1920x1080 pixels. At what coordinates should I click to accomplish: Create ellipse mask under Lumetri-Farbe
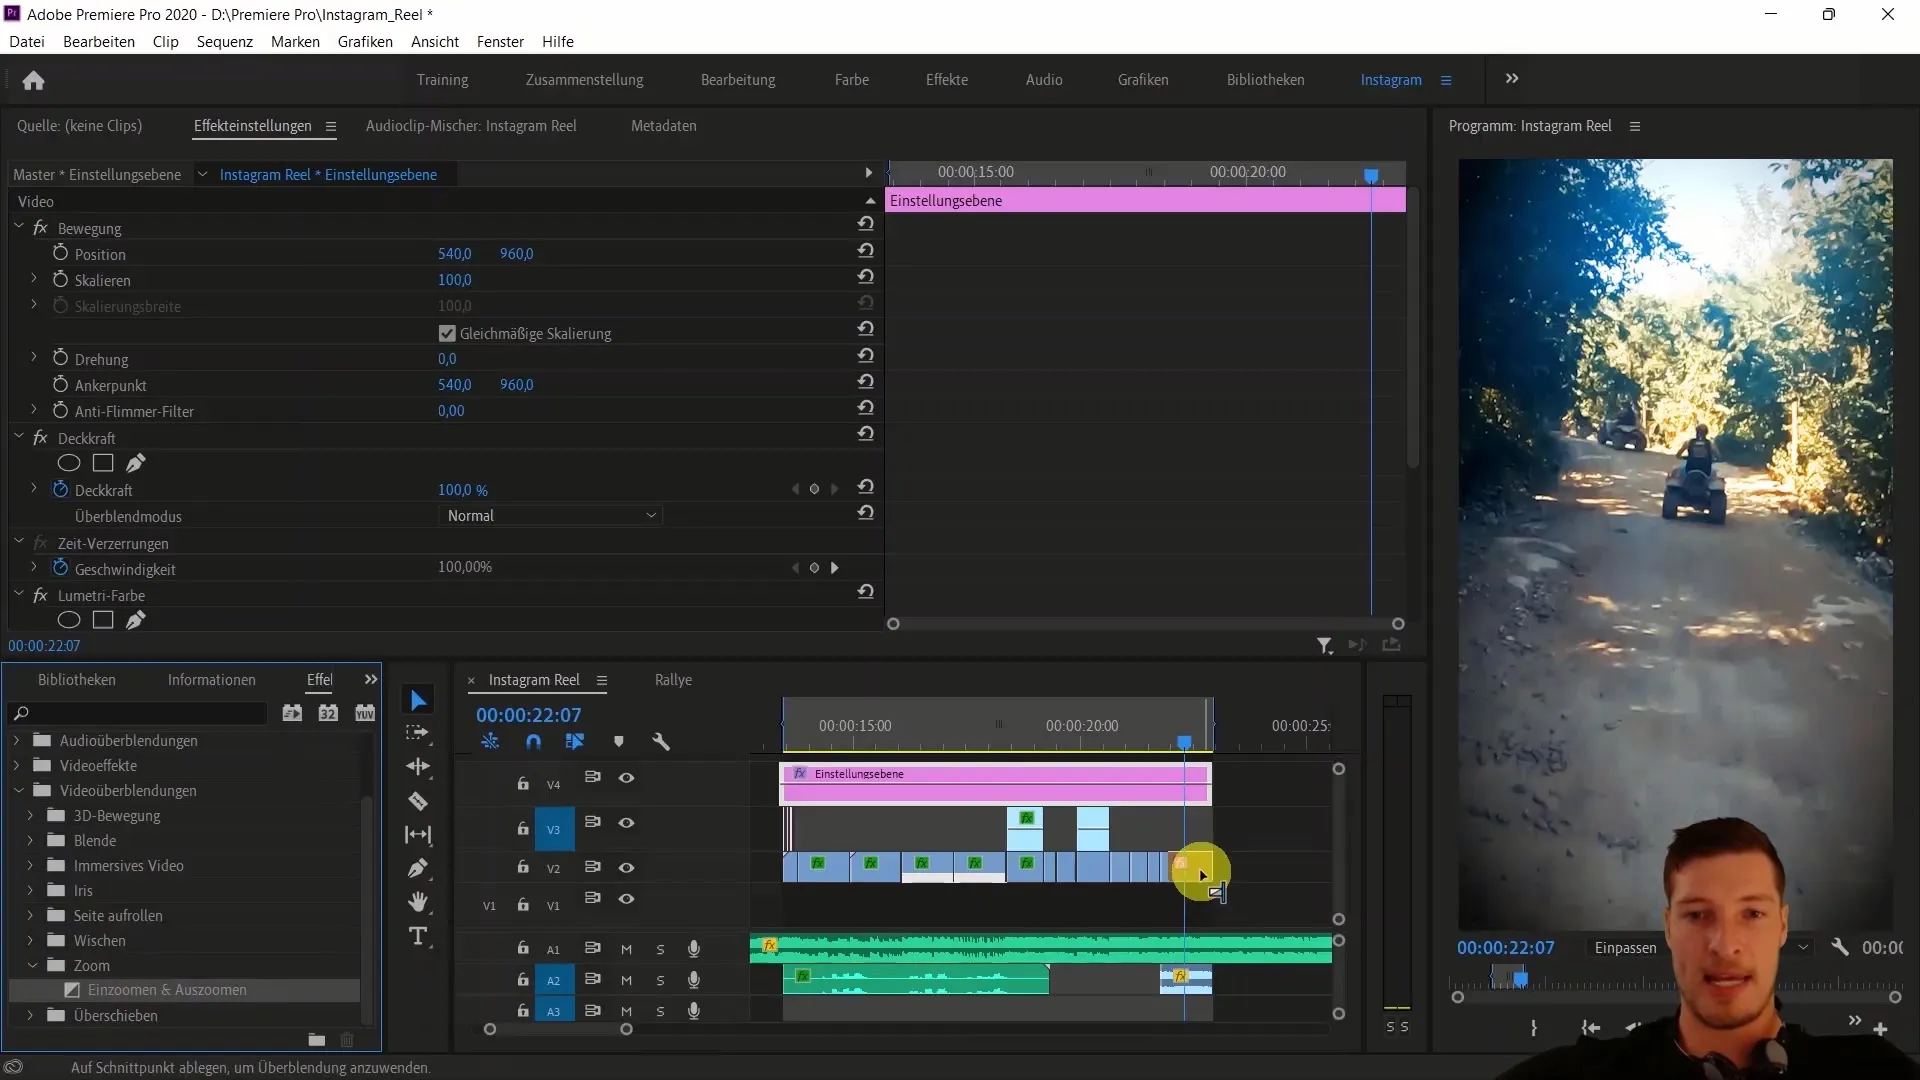[x=68, y=620]
